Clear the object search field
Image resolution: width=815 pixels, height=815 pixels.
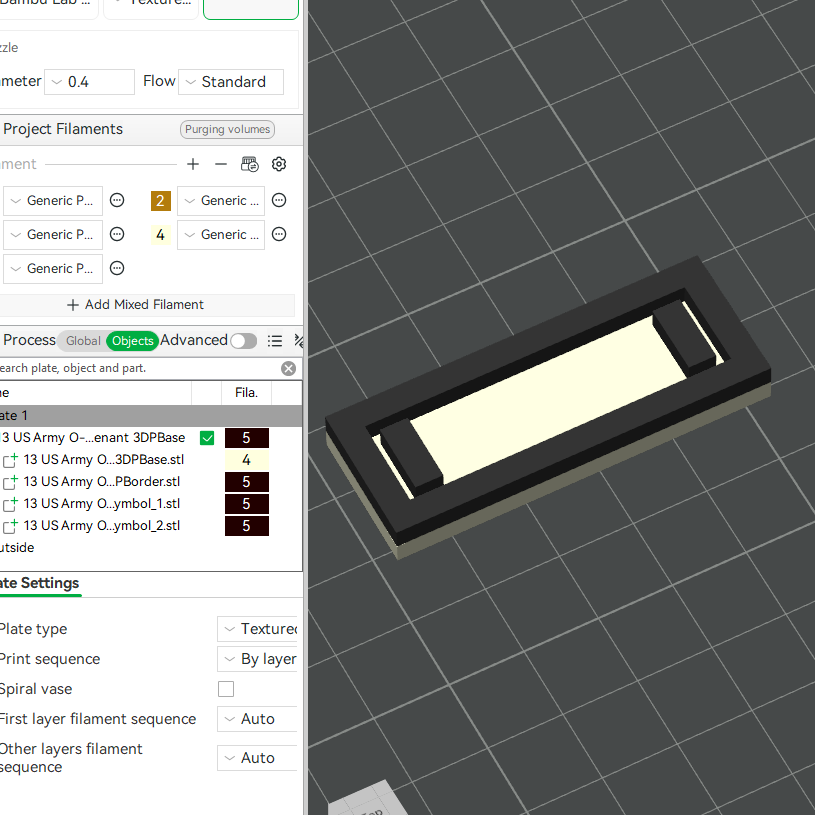(x=288, y=369)
